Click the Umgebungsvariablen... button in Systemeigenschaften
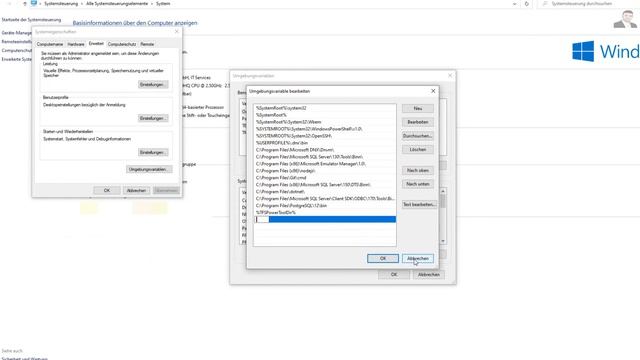The image size is (640, 360). pyautogui.click(x=149, y=169)
